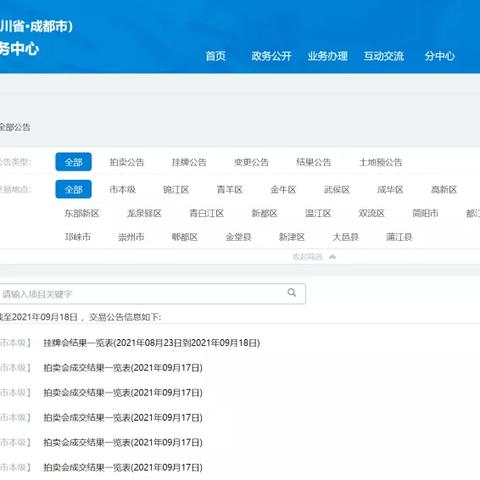Choose 邛崃市 location filter
480x480 pixels.
(78, 237)
